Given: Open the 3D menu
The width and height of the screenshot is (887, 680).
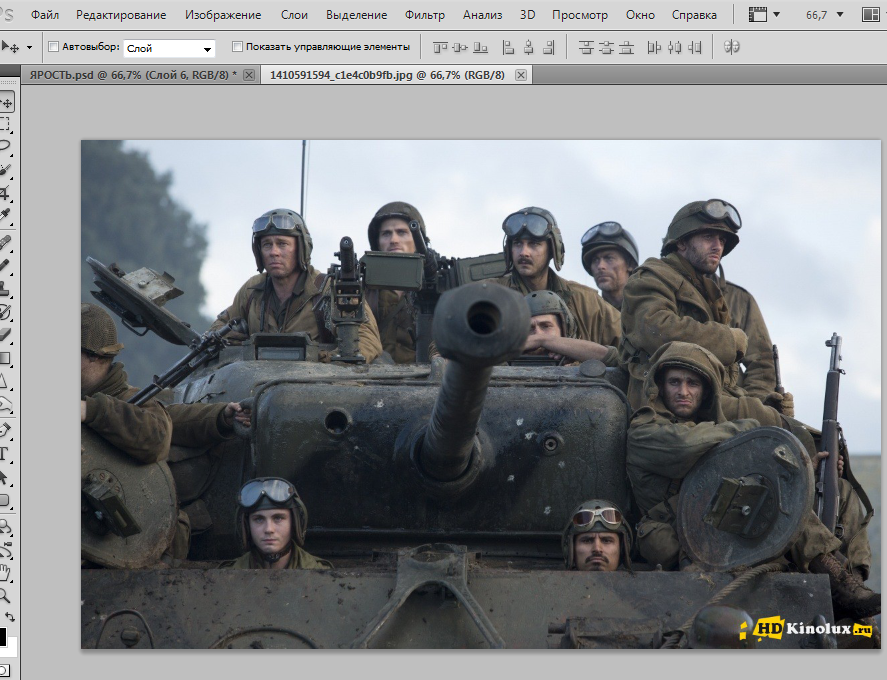Looking at the screenshot, I should (x=527, y=15).
